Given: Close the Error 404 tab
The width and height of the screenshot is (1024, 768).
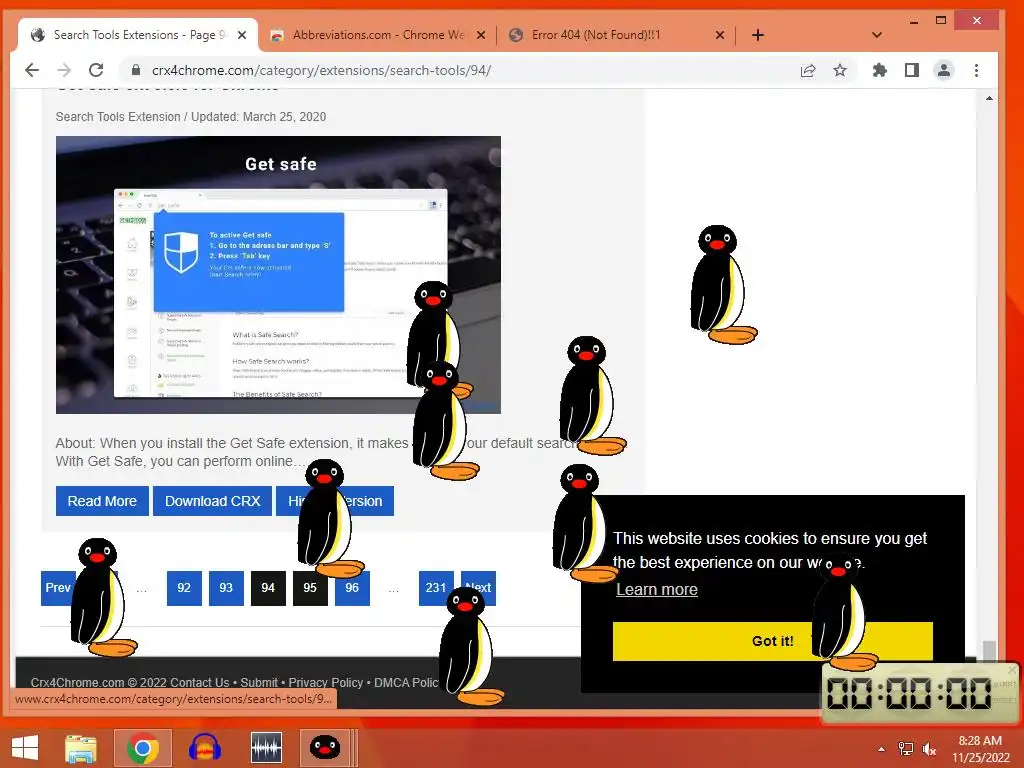Looking at the screenshot, I should point(720,35).
